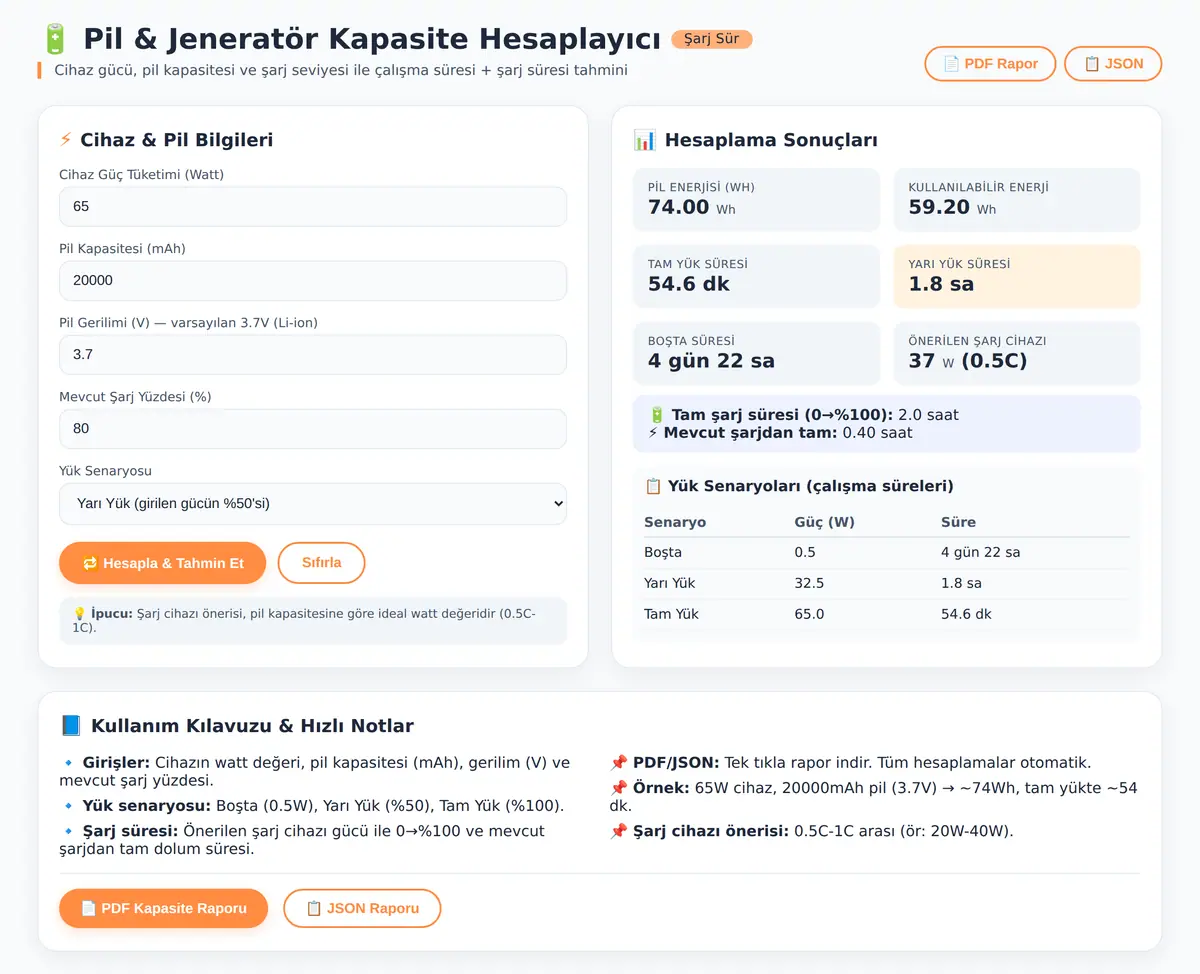1200x974 pixels.
Task: Click the blue diamond beside Yük senaryosu
Action: coord(68,806)
